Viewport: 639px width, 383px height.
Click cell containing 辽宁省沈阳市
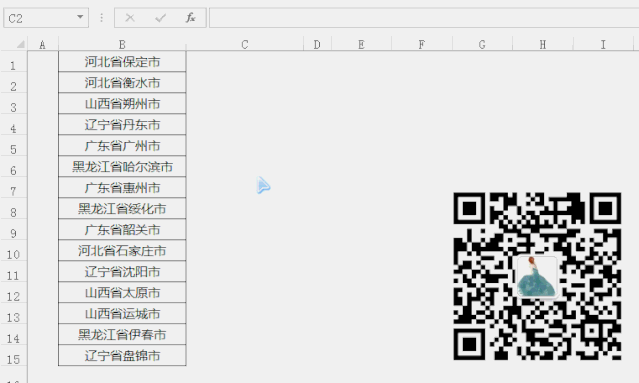pos(122,272)
